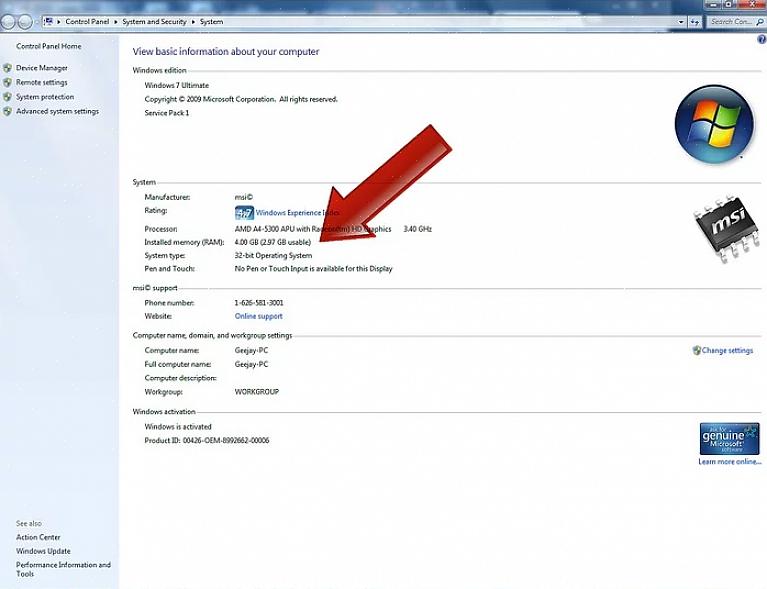Click shield icon beside Remote settings
767x589 pixels.
point(7,82)
